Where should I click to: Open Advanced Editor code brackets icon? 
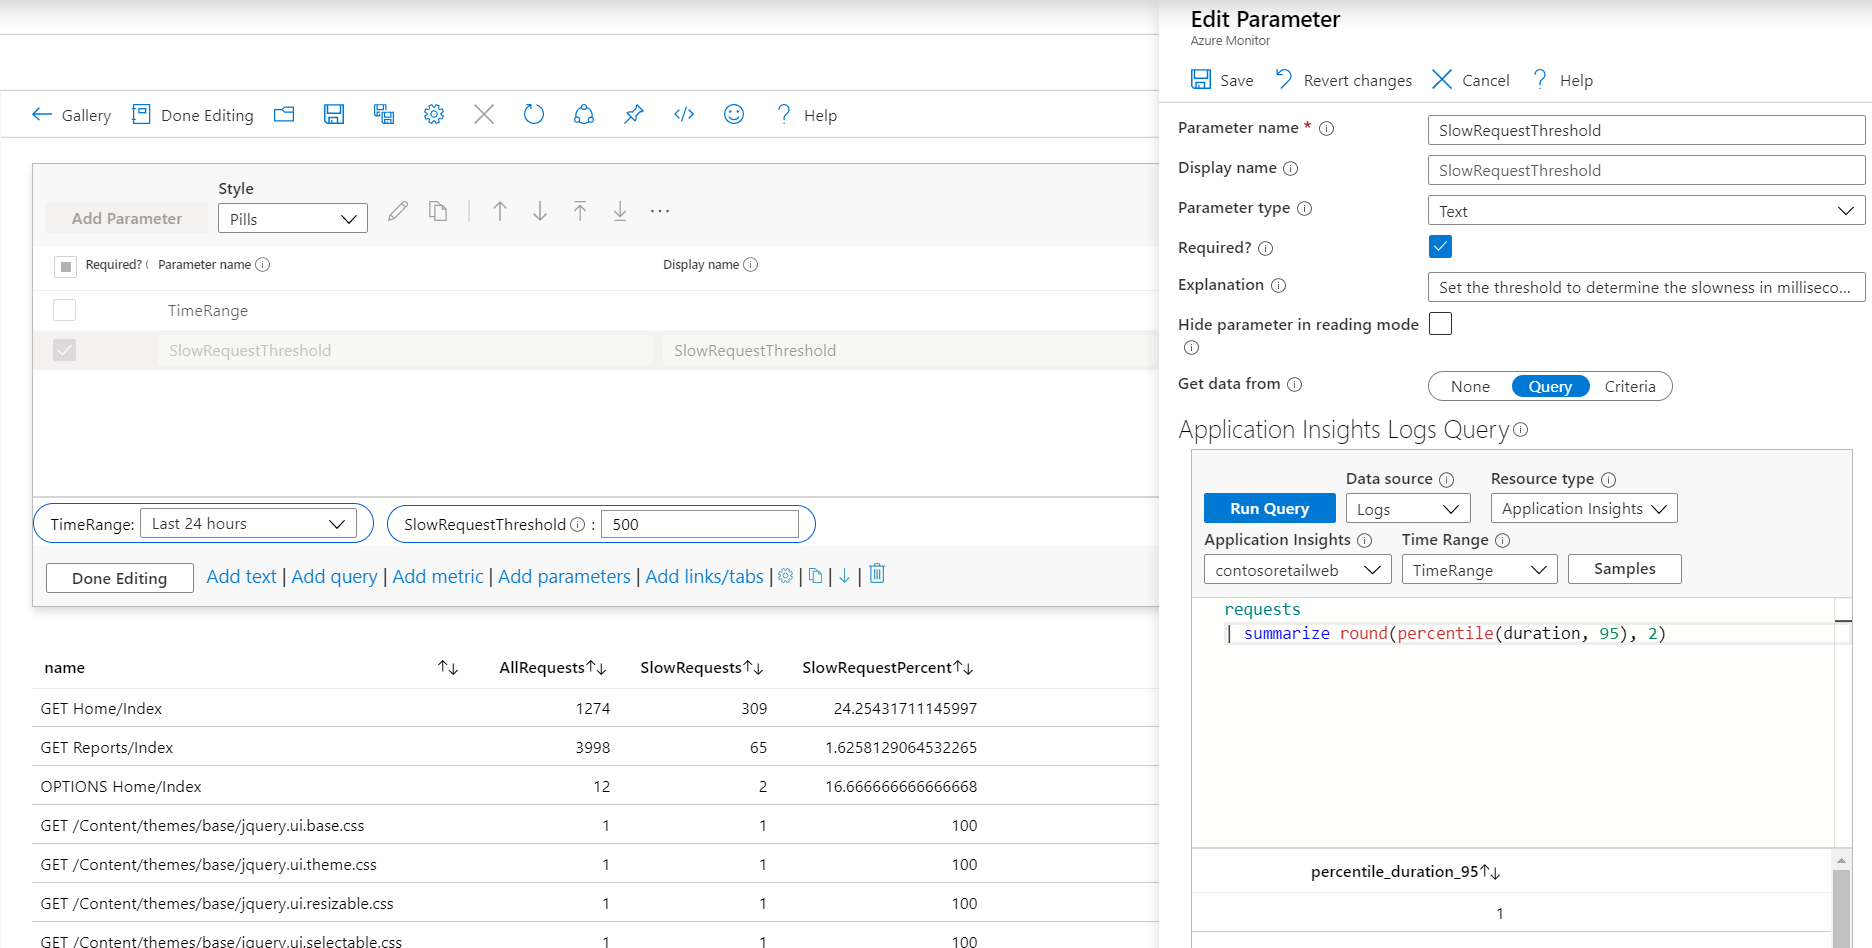click(x=684, y=115)
